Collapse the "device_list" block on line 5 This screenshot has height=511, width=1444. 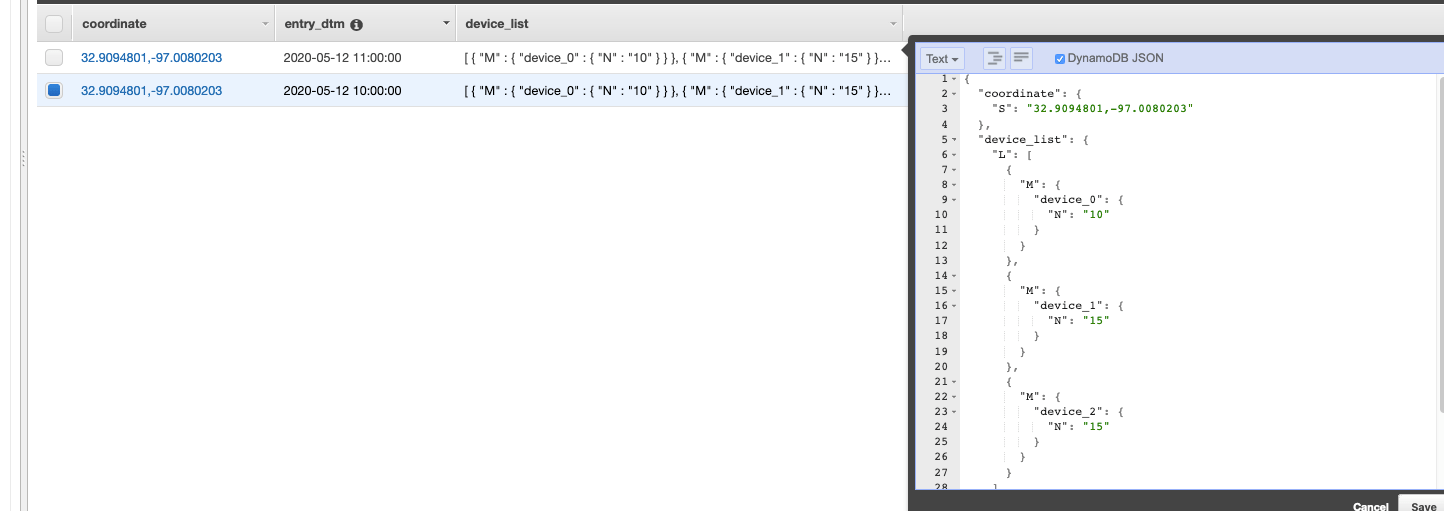pyautogui.click(x=955, y=140)
